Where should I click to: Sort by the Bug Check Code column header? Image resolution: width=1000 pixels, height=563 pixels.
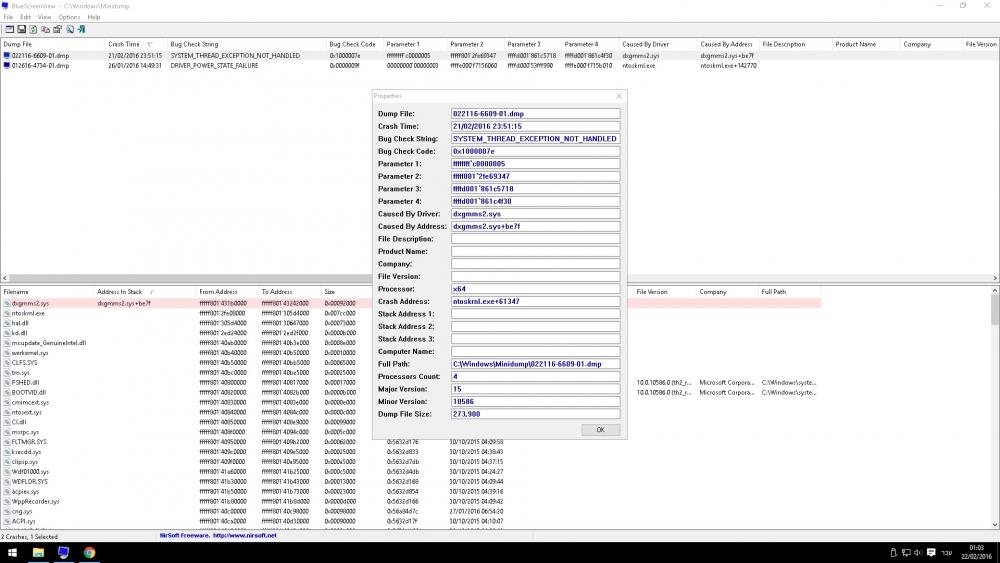tap(354, 44)
